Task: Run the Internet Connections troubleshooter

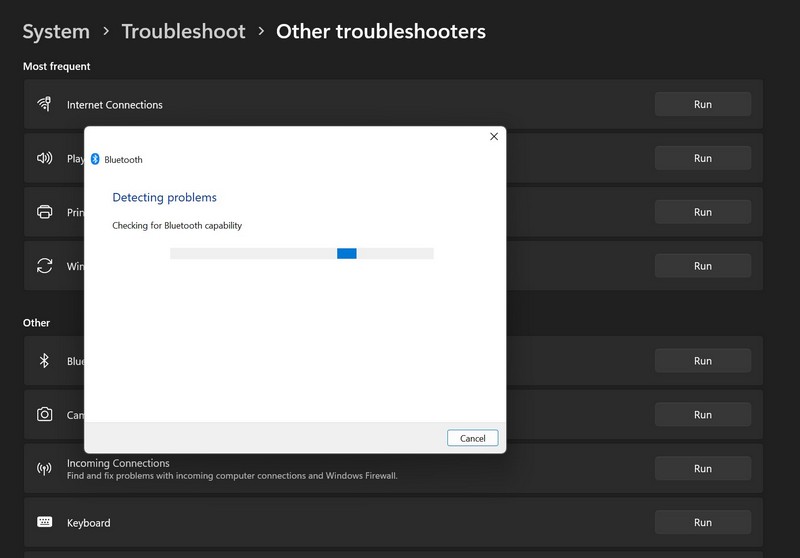Action: (702, 104)
